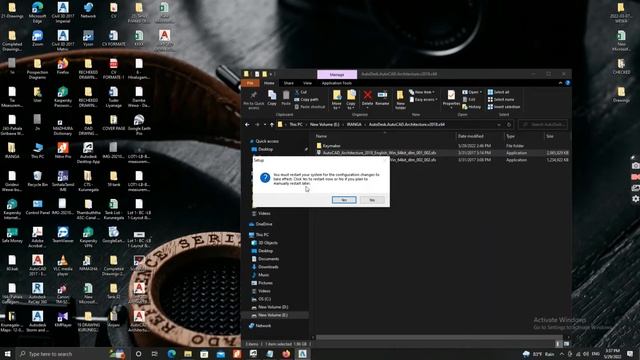Click Copy path in the ribbon
This screenshot has width=640, height=360.
pos(307,100)
